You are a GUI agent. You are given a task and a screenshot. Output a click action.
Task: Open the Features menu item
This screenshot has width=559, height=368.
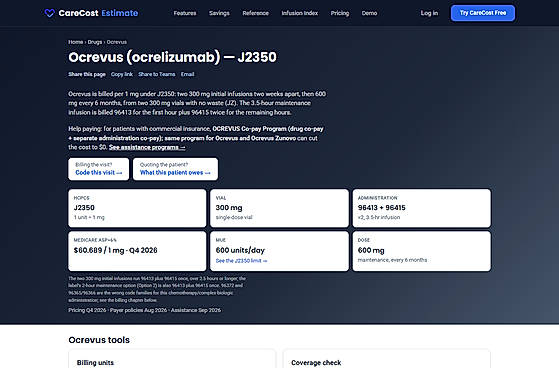(x=185, y=13)
